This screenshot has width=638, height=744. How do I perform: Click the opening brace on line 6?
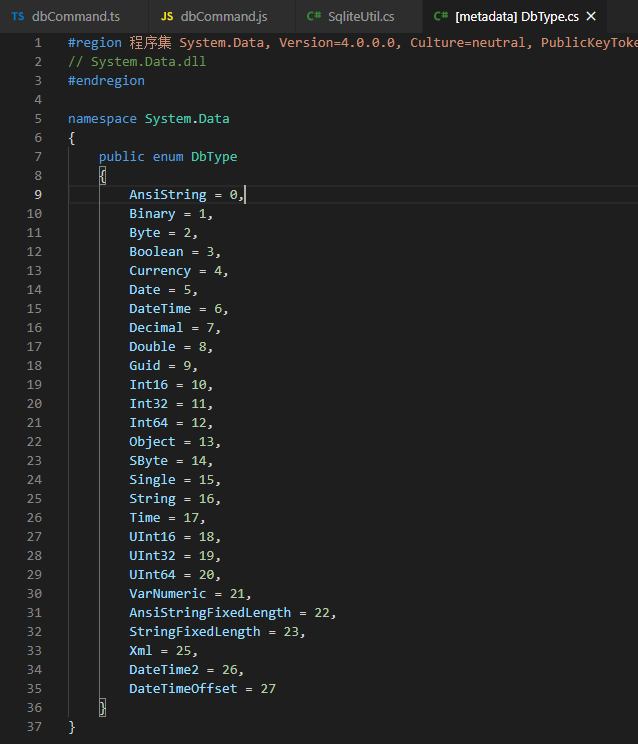click(x=72, y=138)
